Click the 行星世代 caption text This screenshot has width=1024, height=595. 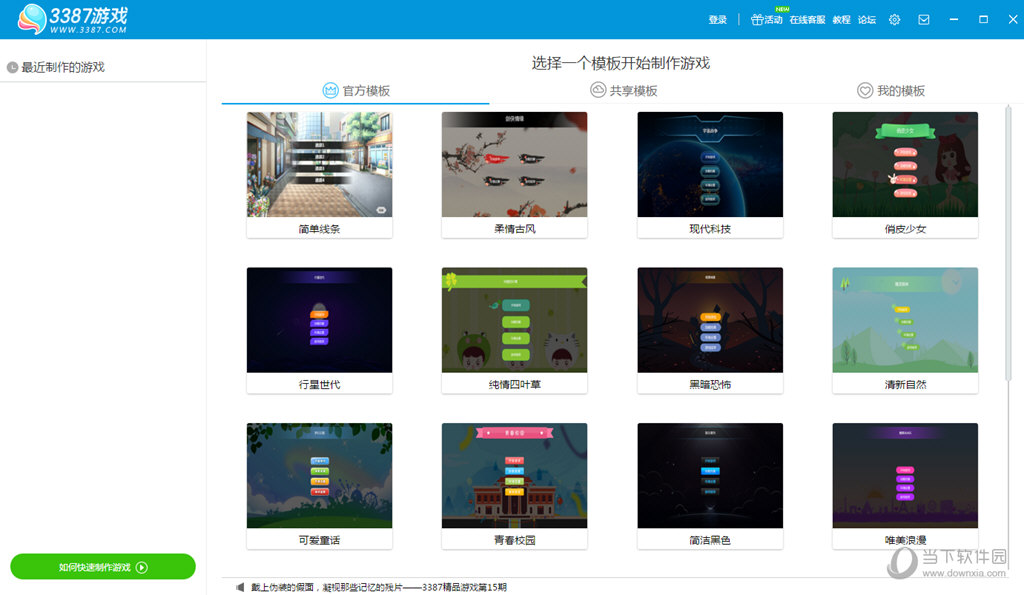tap(319, 385)
